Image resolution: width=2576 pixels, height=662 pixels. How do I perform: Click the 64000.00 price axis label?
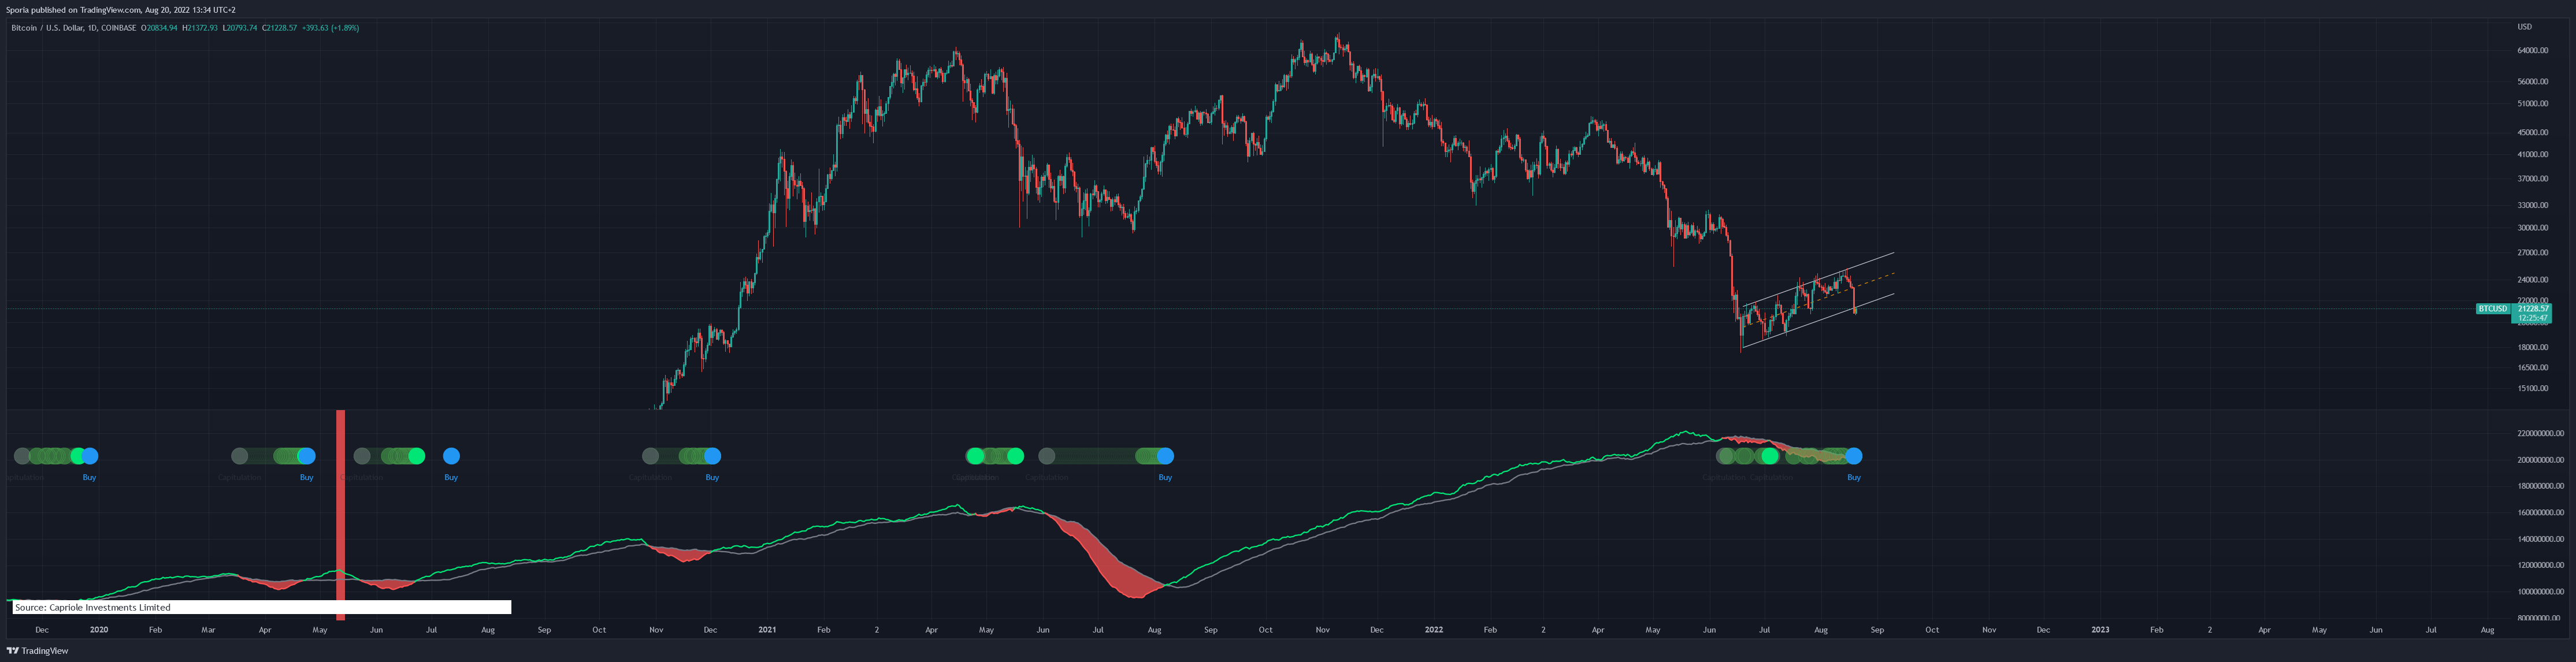[x=2532, y=50]
